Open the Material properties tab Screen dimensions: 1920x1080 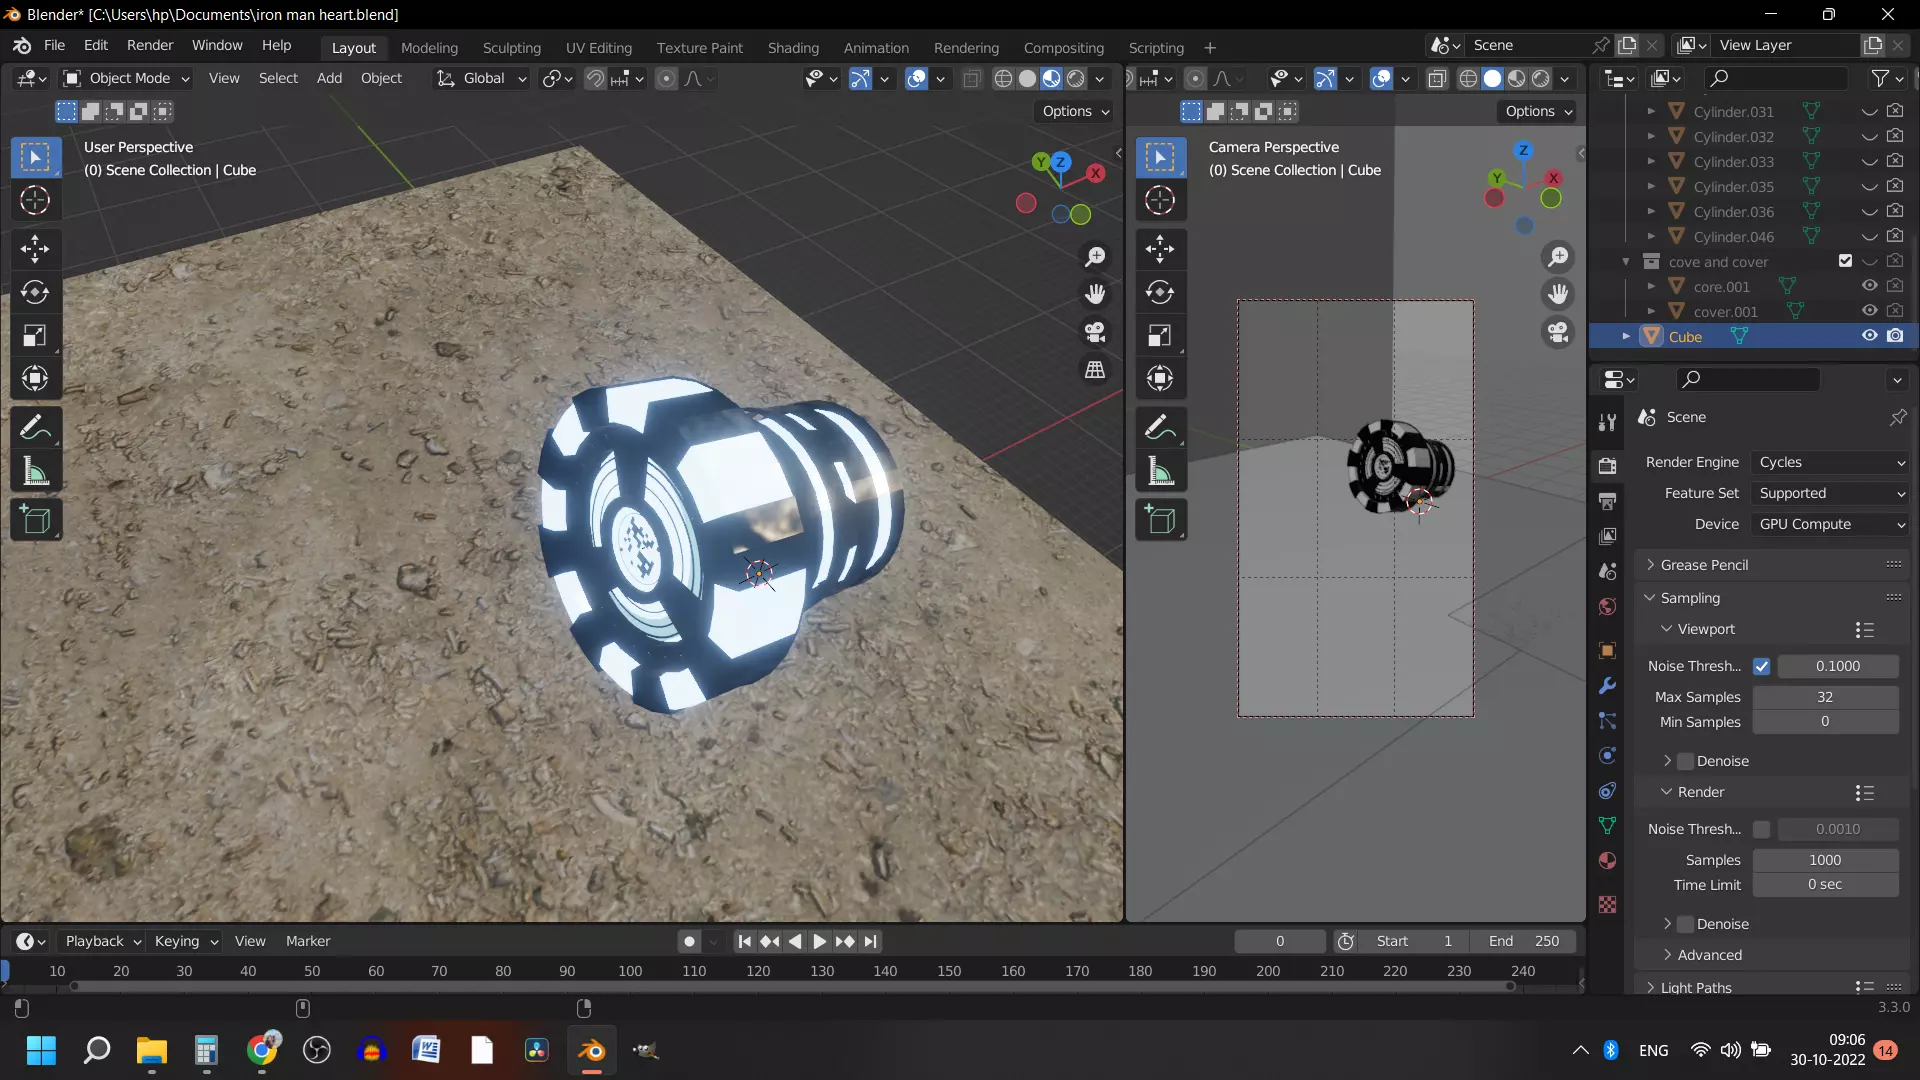click(x=1608, y=861)
